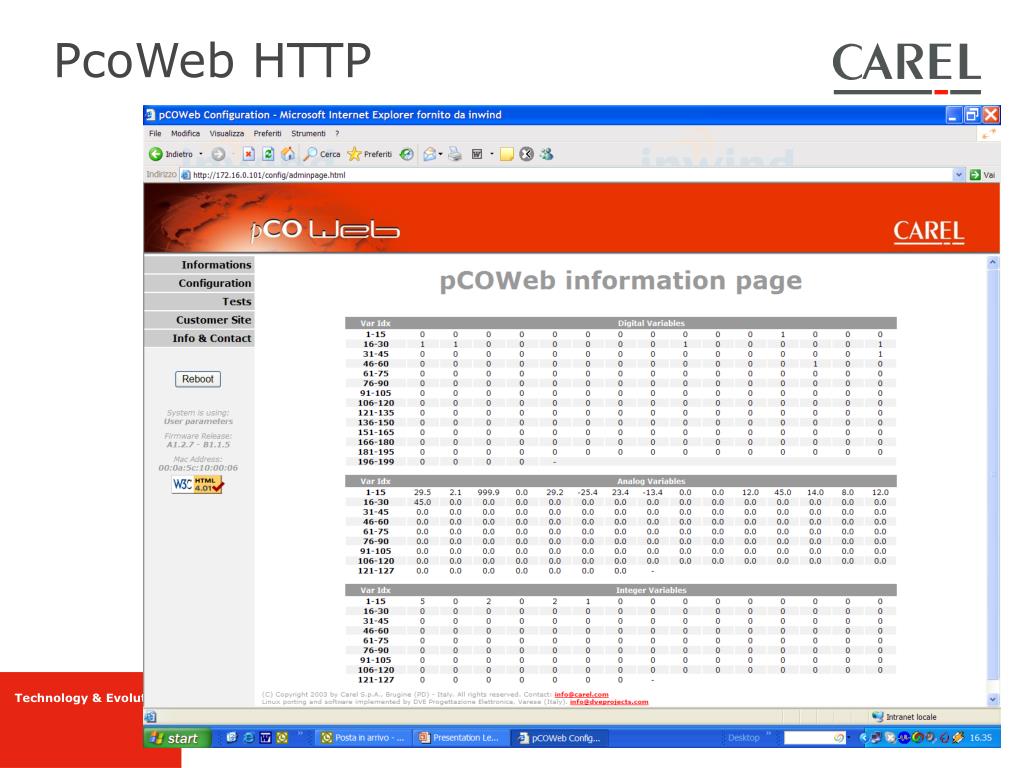Click the Stop loading icon
The image size is (1024, 768).
click(x=248, y=154)
